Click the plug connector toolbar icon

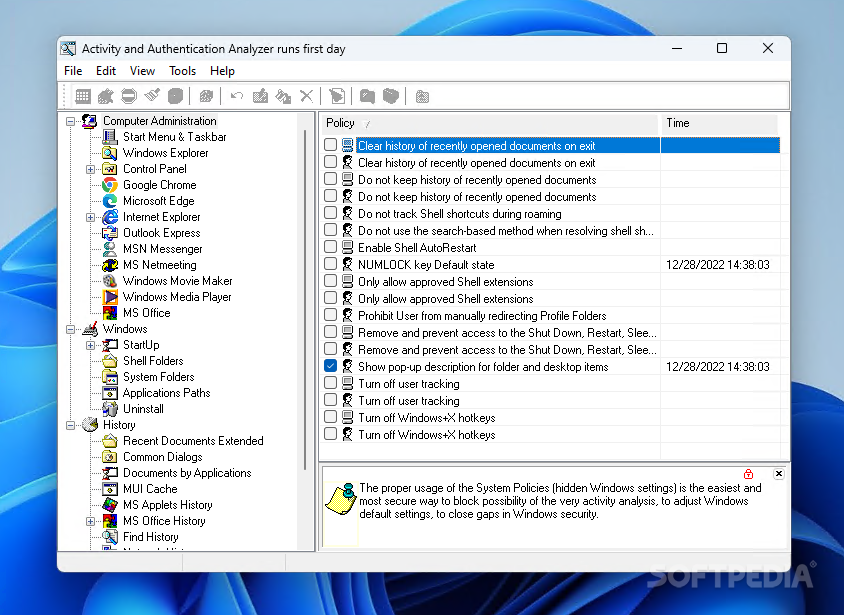106,96
